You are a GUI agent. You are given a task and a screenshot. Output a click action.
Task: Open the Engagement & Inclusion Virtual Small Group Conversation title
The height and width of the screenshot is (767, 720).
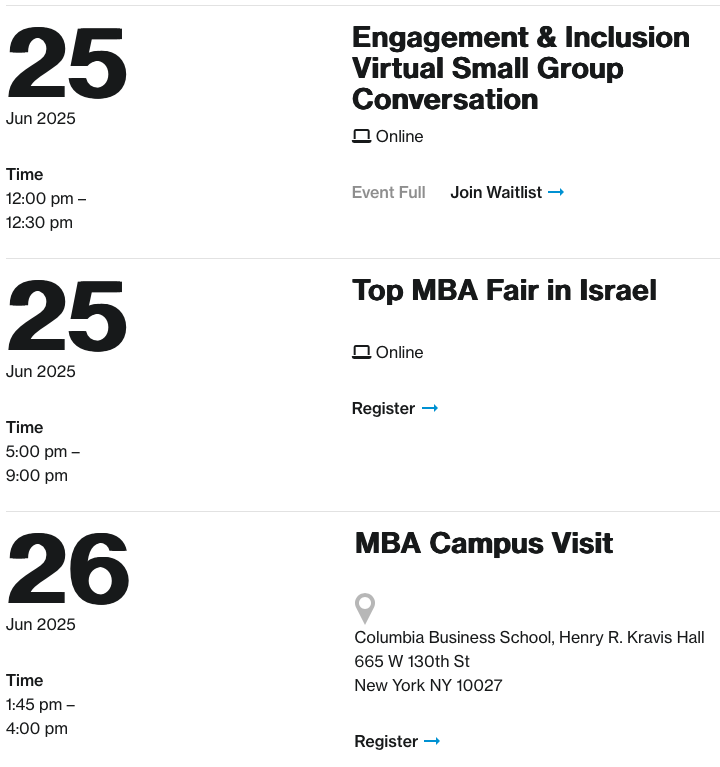521,68
